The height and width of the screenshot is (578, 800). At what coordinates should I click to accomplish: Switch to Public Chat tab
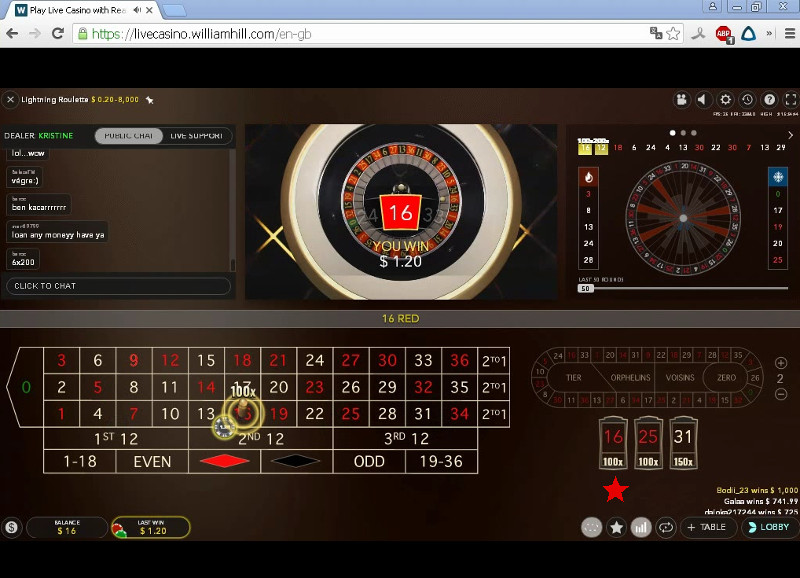pyautogui.click(x=129, y=136)
